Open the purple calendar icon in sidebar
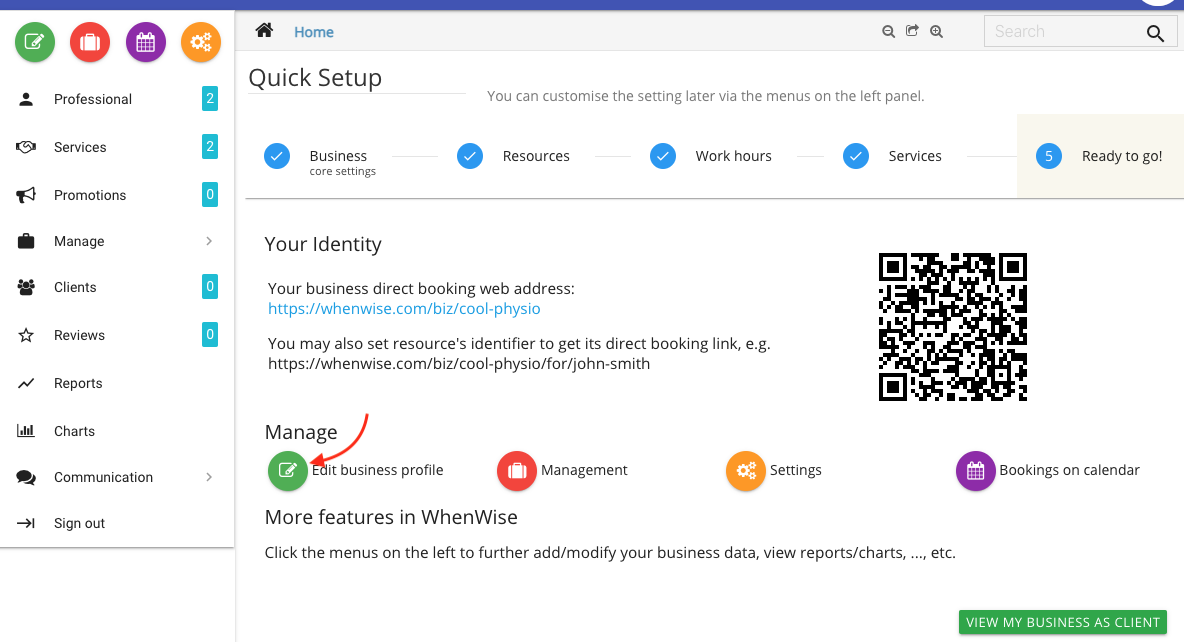The image size is (1184, 642). click(x=146, y=42)
